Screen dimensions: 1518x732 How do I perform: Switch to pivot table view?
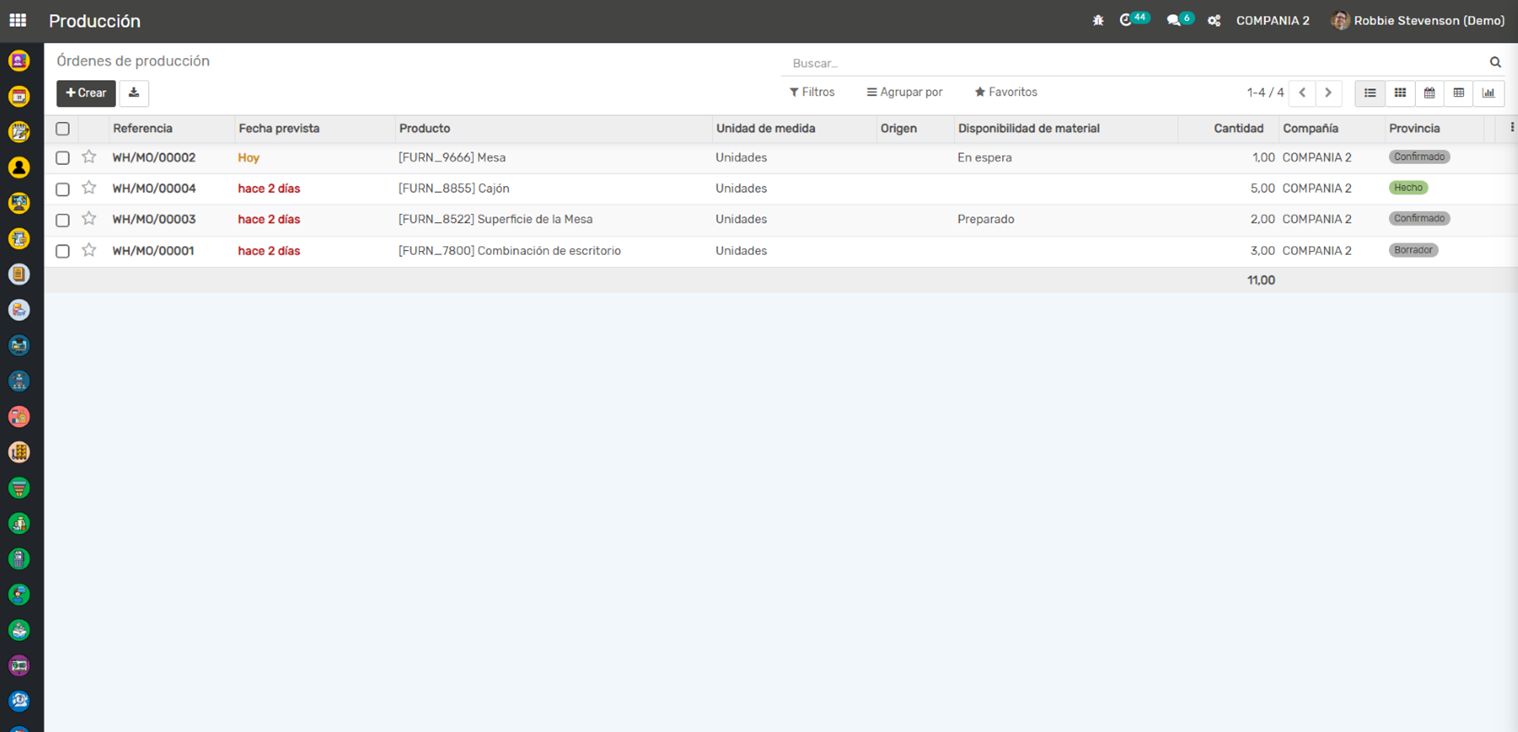tap(1459, 93)
